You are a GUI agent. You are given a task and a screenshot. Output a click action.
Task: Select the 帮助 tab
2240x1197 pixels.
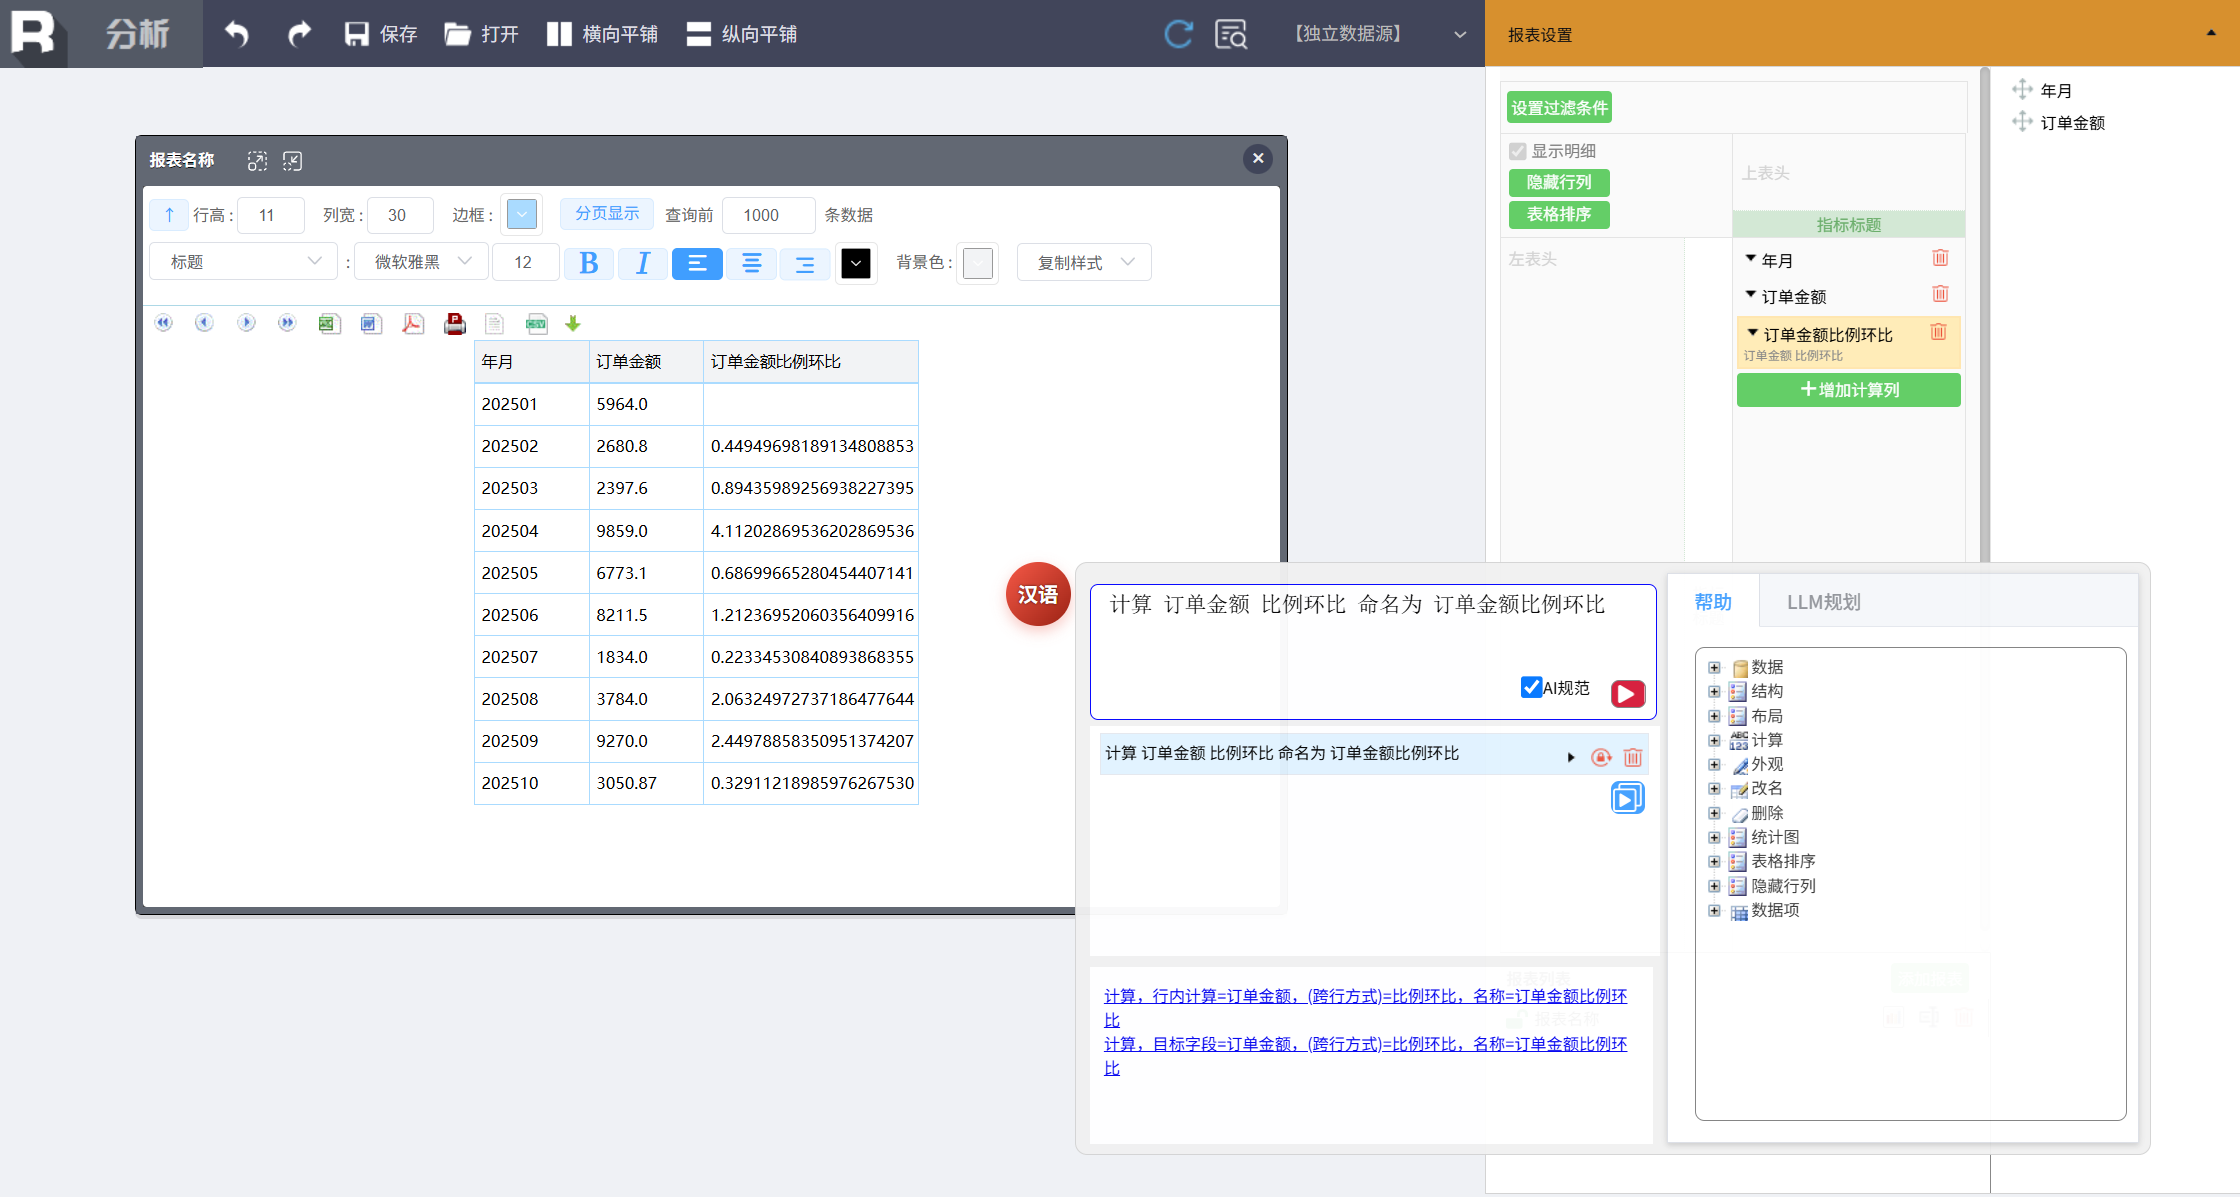pos(1713,602)
